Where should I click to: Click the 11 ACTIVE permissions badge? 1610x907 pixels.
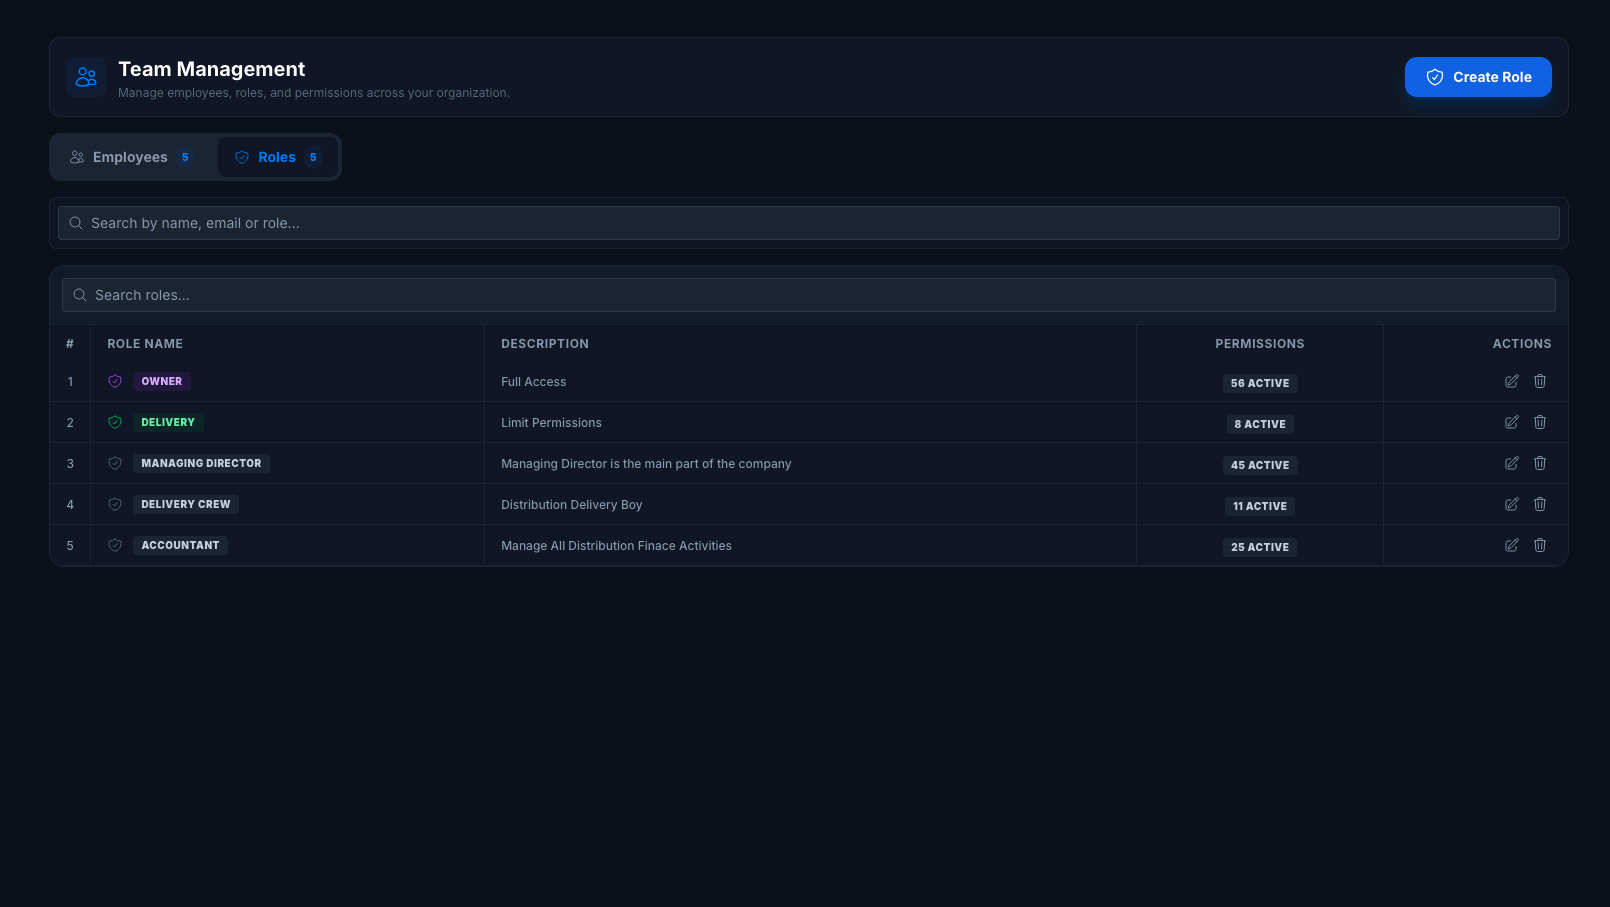[1260, 506]
